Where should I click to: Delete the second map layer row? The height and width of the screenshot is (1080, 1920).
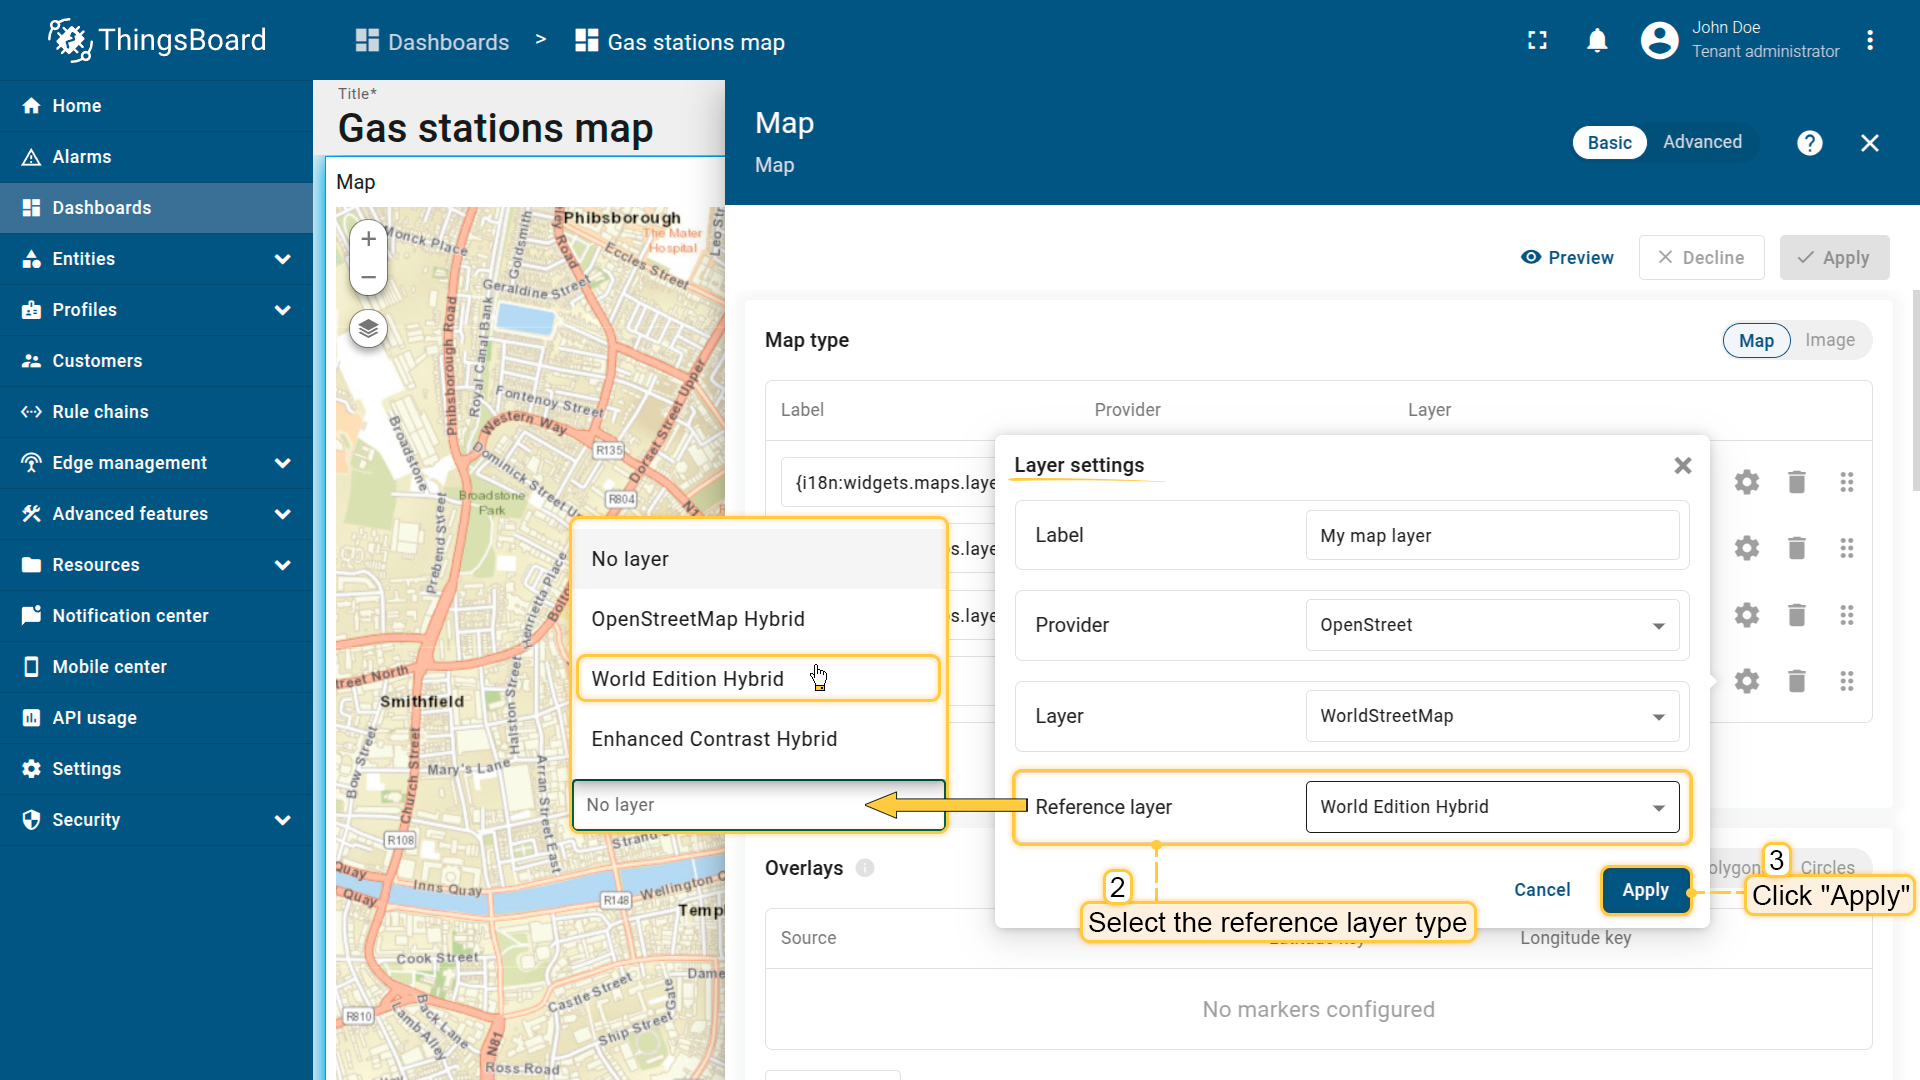(1796, 548)
